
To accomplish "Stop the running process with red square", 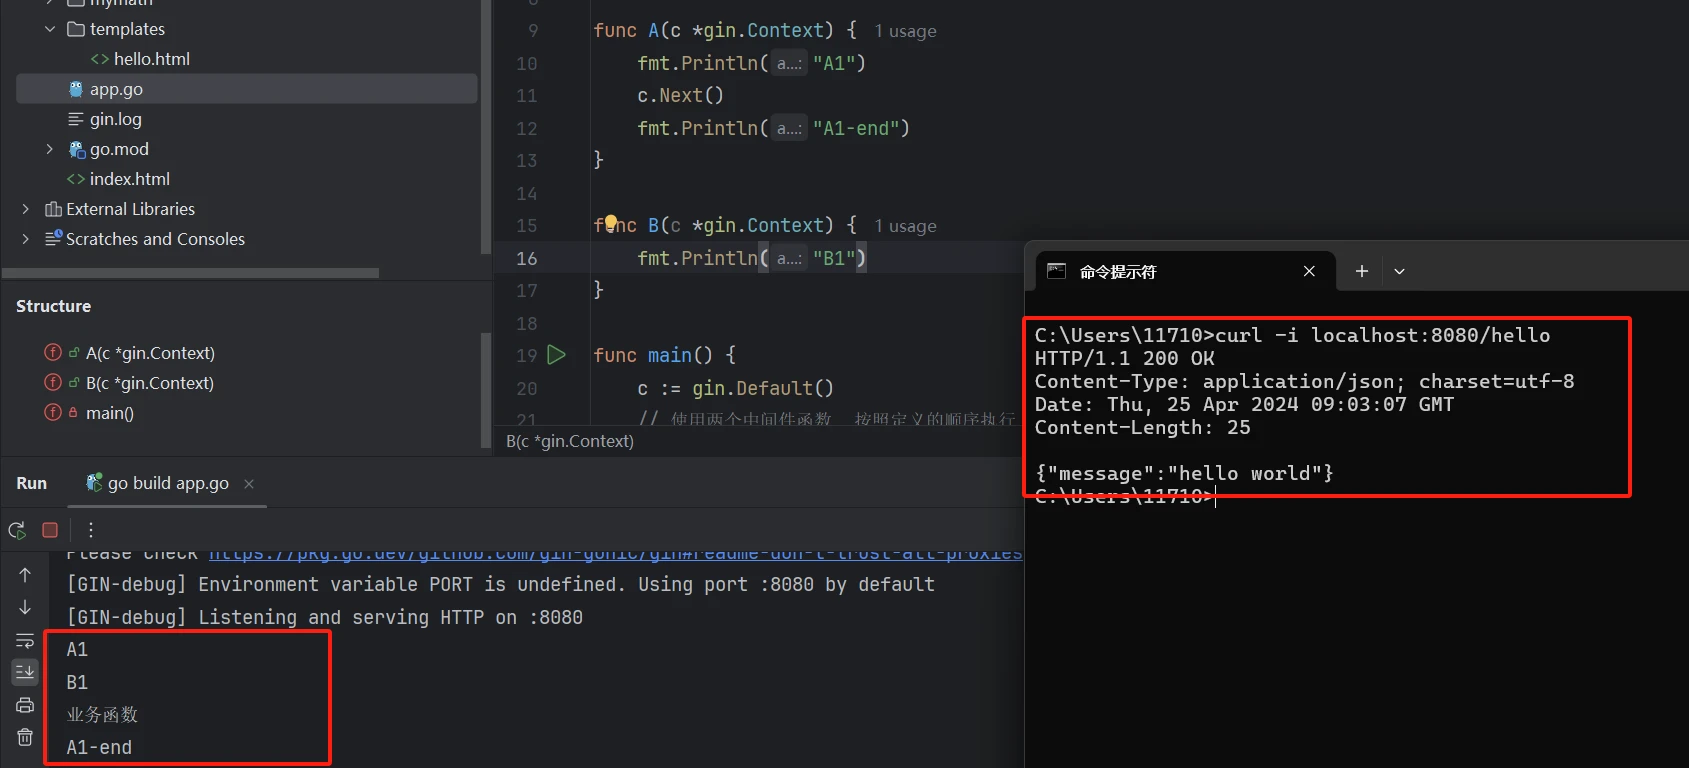I will click(50, 530).
